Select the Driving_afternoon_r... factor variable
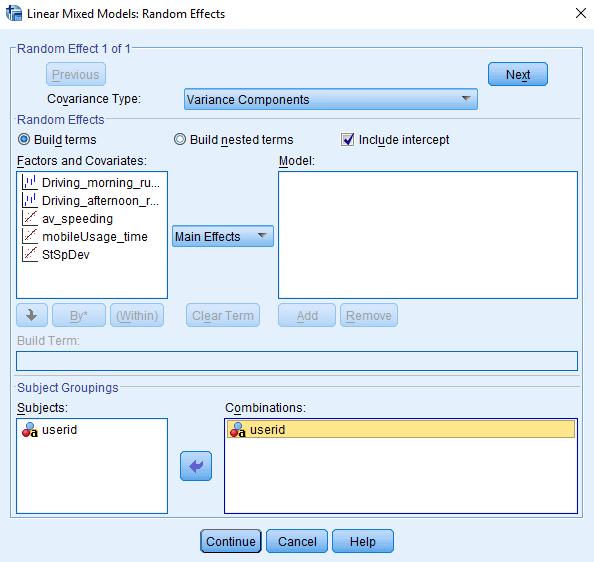Image resolution: width=594 pixels, height=562 pixels. point(91,200)
